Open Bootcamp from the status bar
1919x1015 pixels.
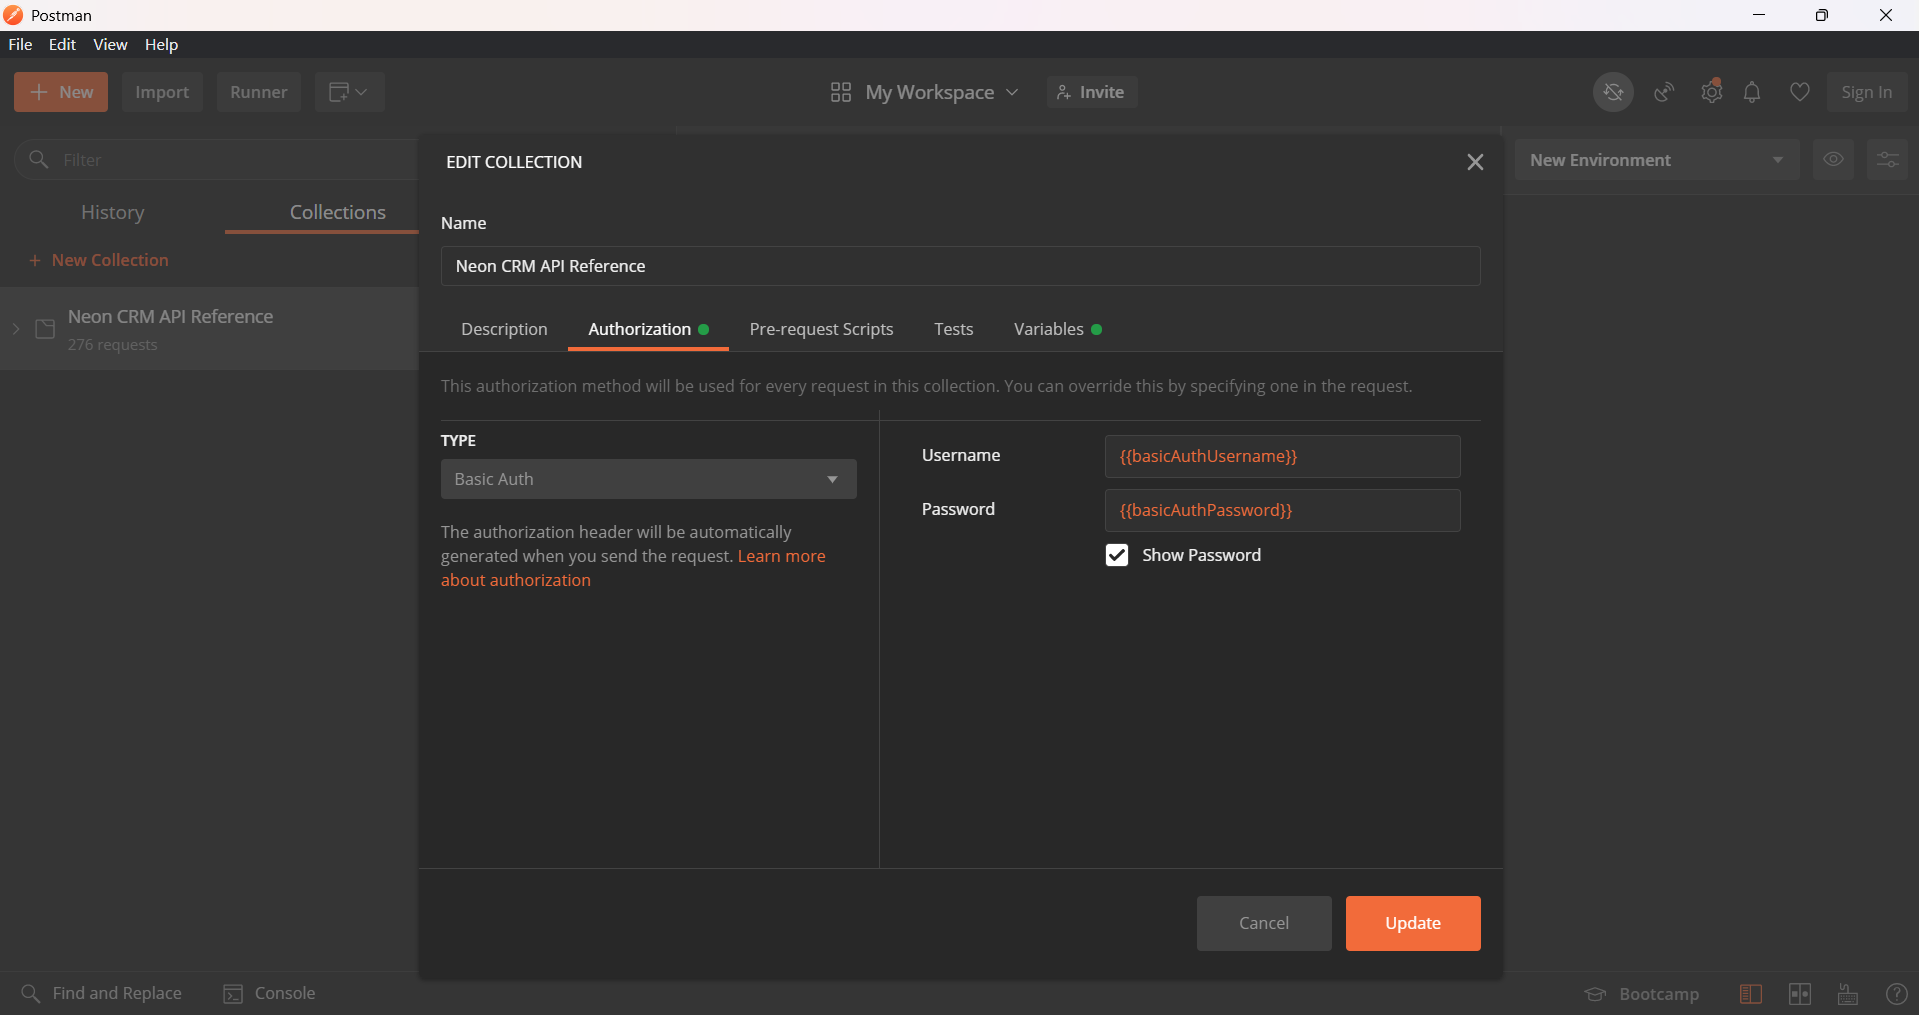[x=1642, y=994]
